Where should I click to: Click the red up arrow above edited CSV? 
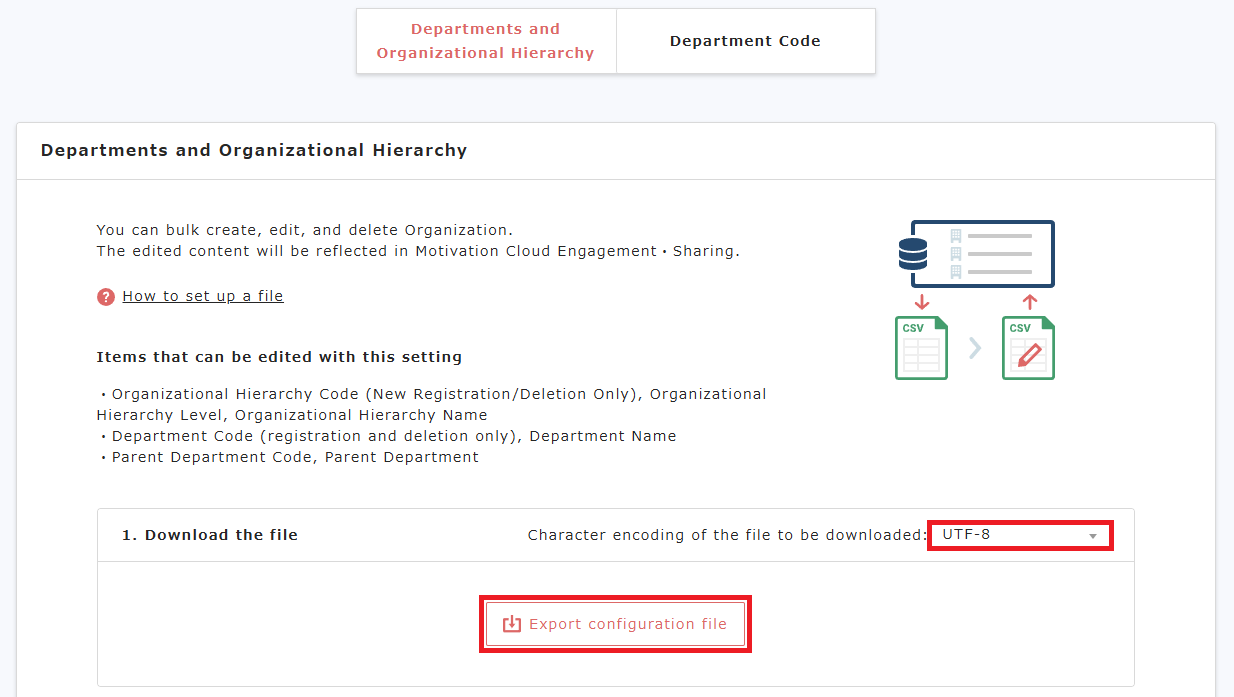(1030, 302)
